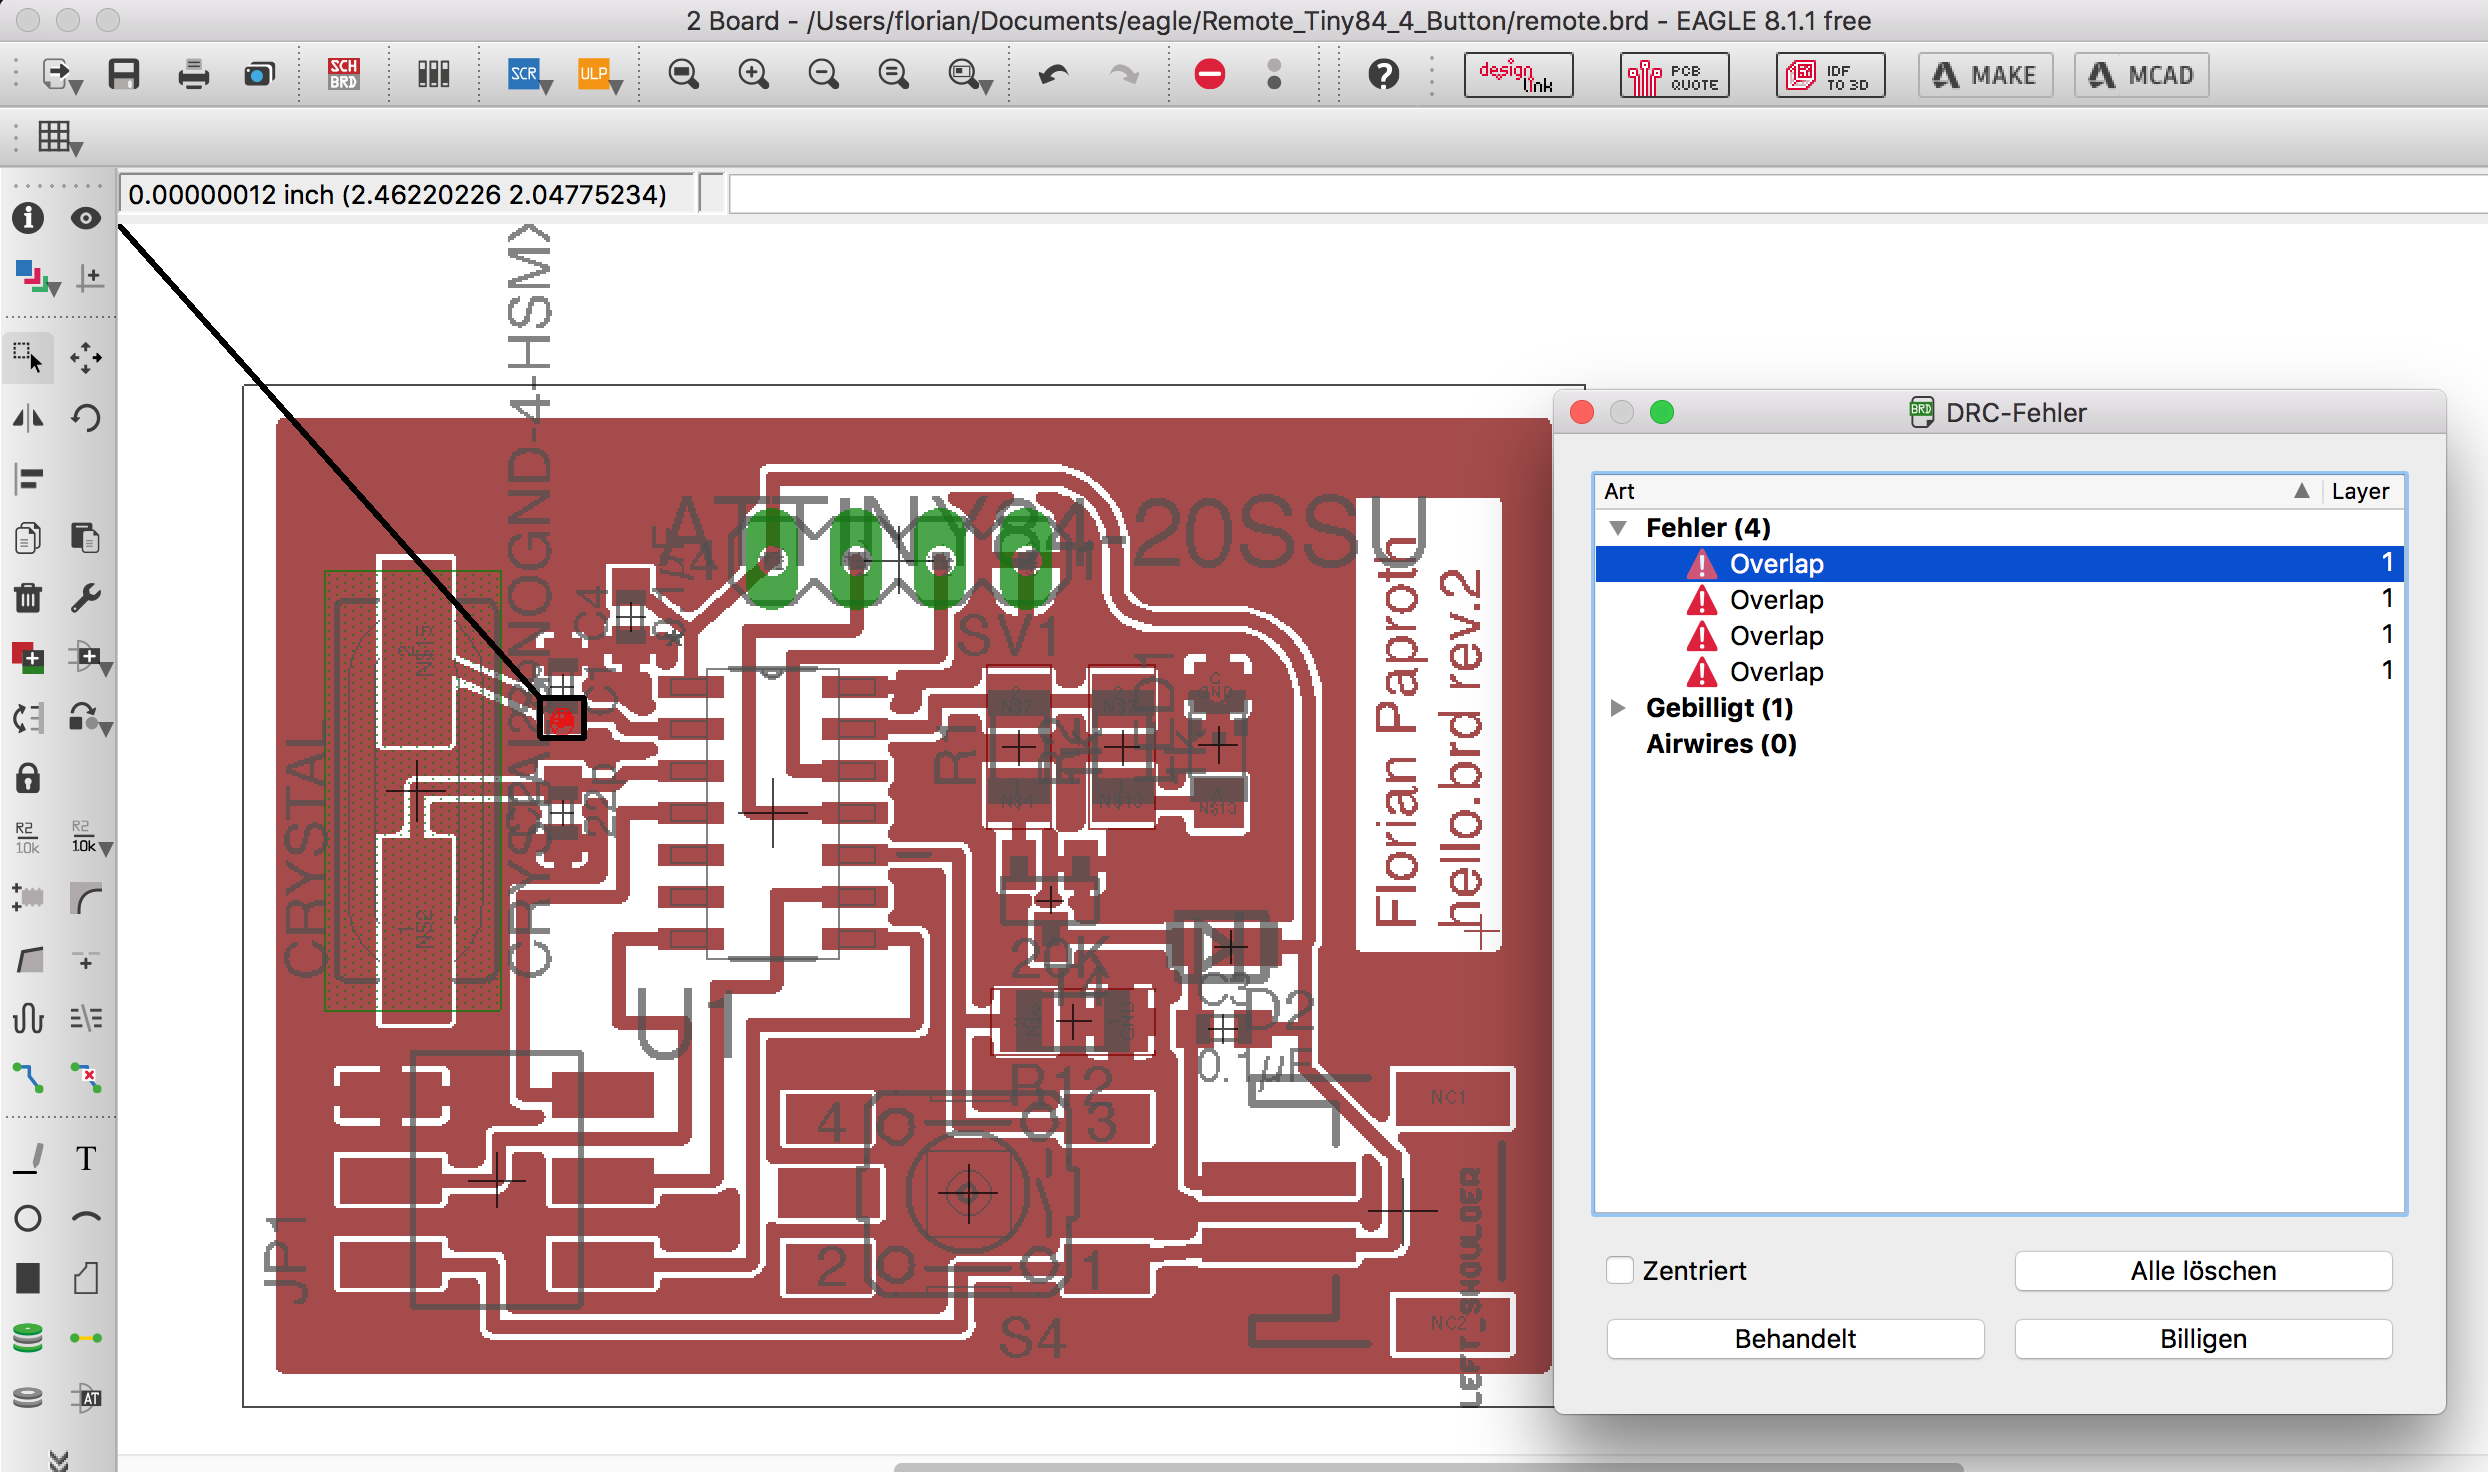Open the grid settings icon
Screen dimensions: 2488x1472
(55, 137)
